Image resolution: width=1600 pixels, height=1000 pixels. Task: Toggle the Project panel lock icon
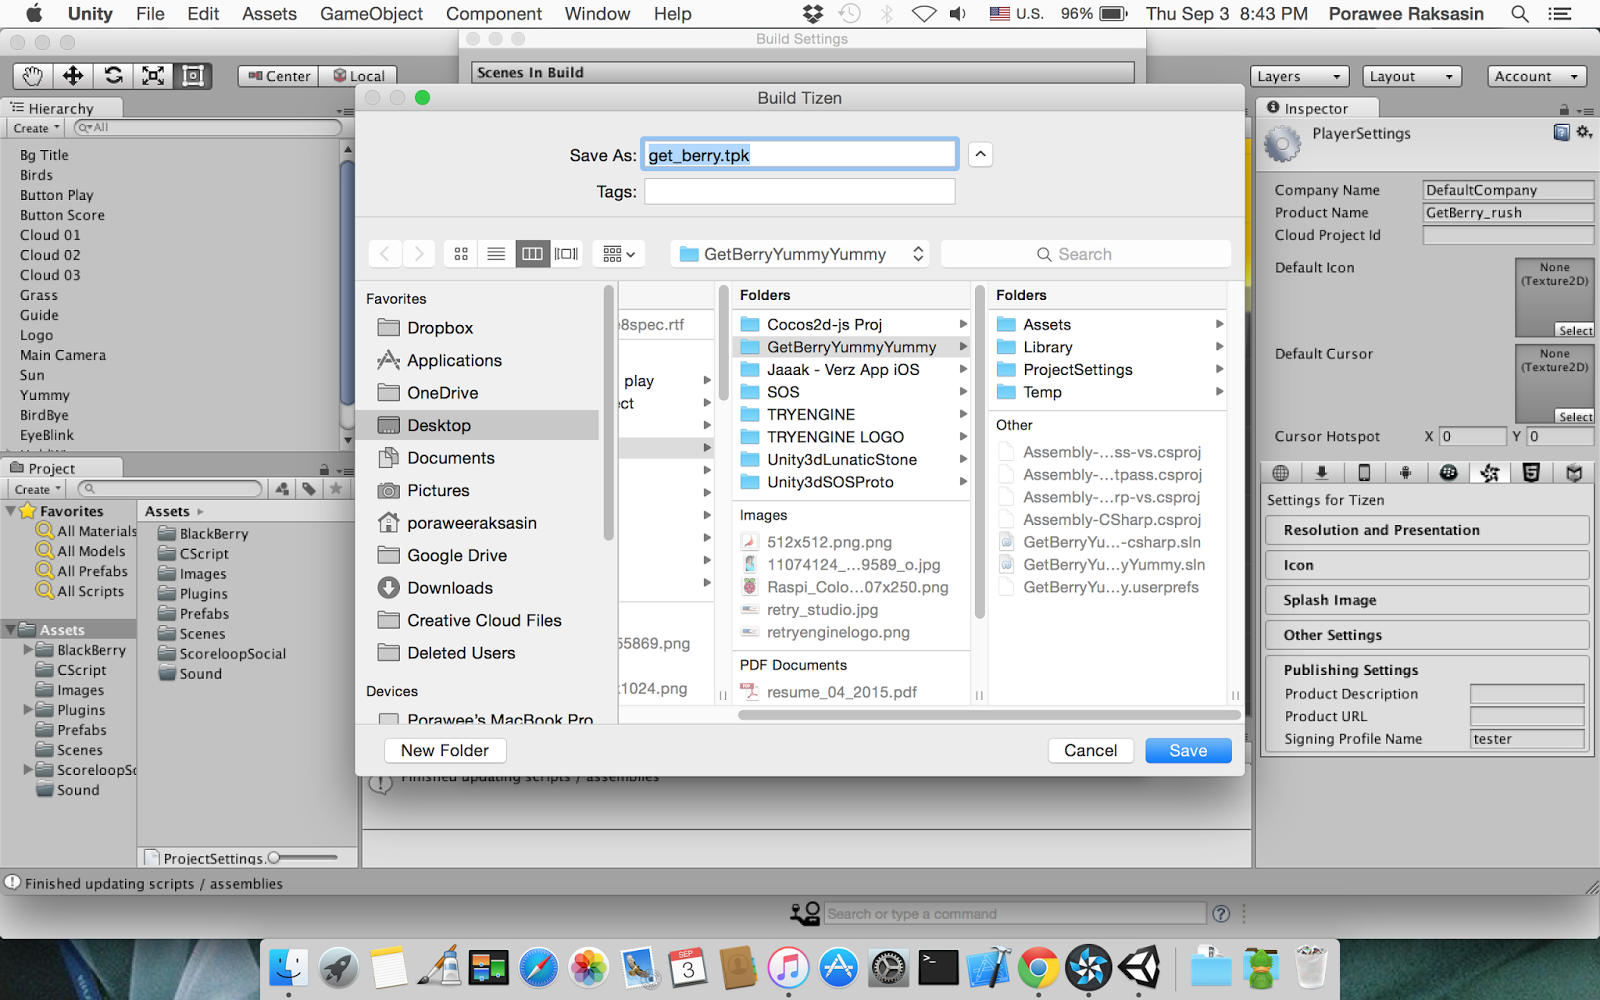tap(324, 469)
